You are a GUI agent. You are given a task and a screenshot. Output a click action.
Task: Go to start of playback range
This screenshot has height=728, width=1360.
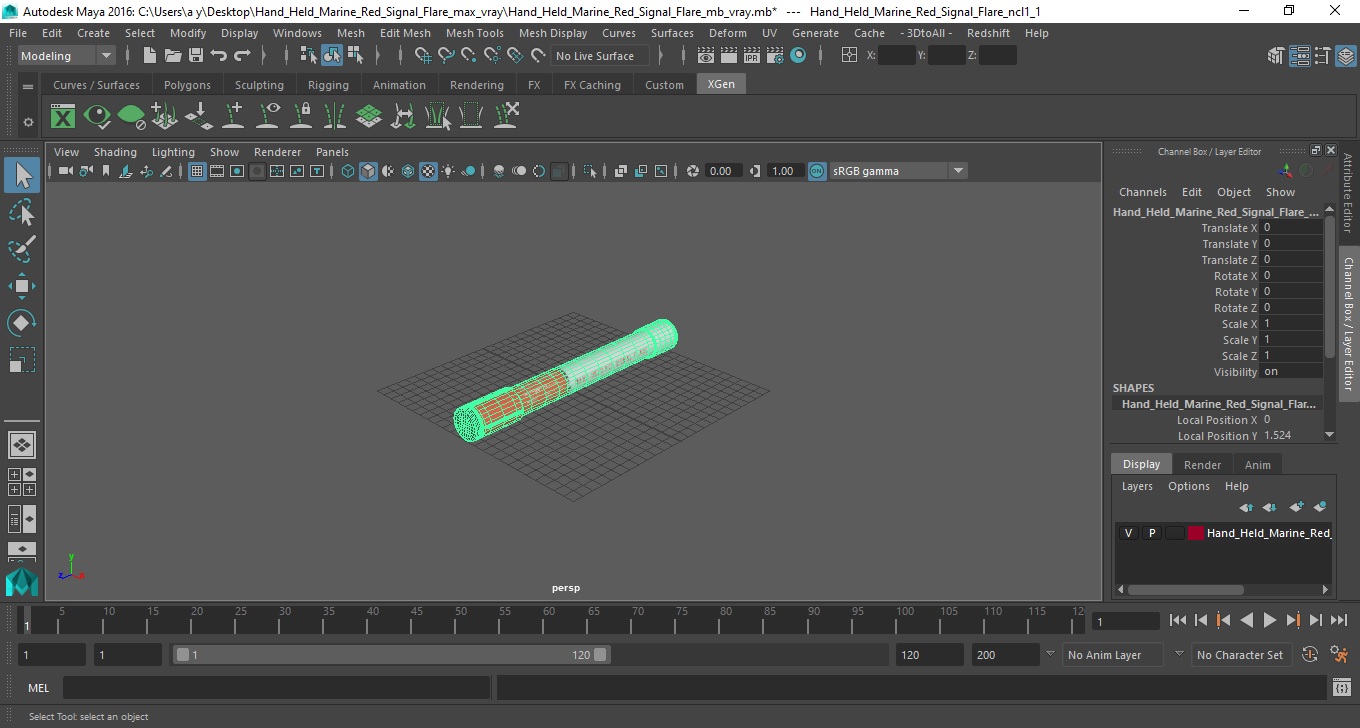pos(1178,621)
